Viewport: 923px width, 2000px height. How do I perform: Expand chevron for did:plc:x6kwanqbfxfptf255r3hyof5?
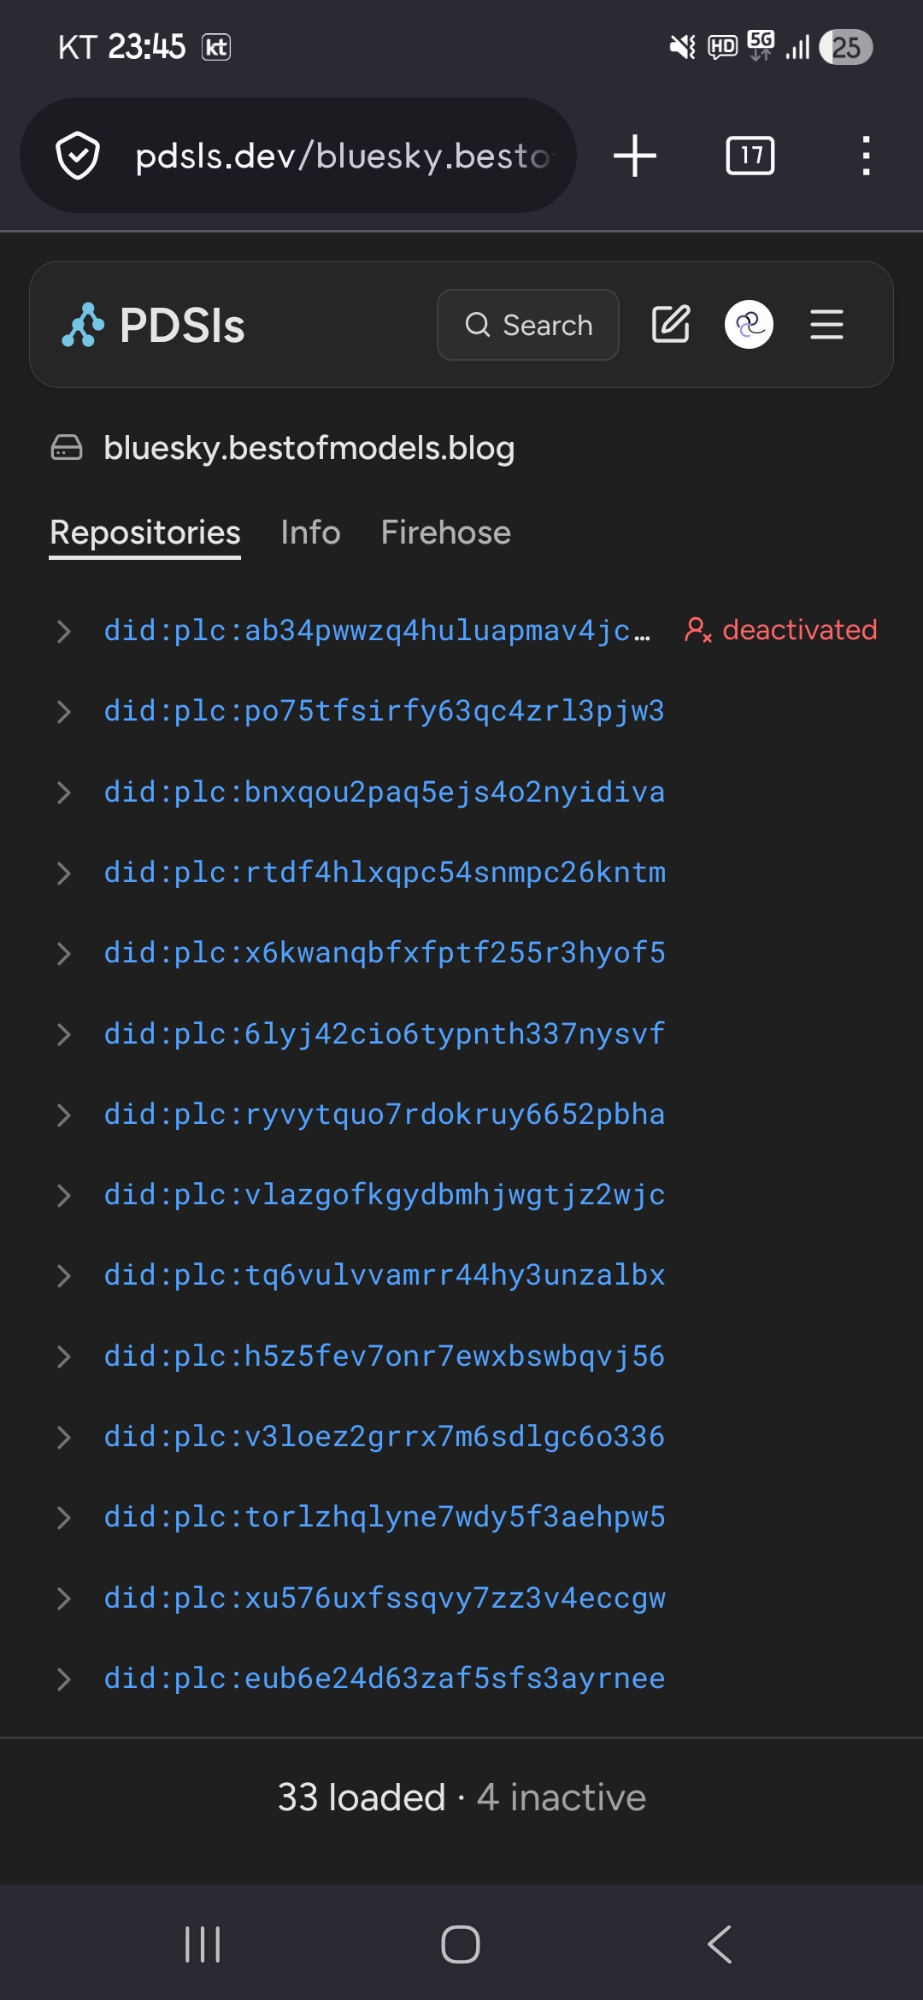pyautogui.click(x=64, y=954)
